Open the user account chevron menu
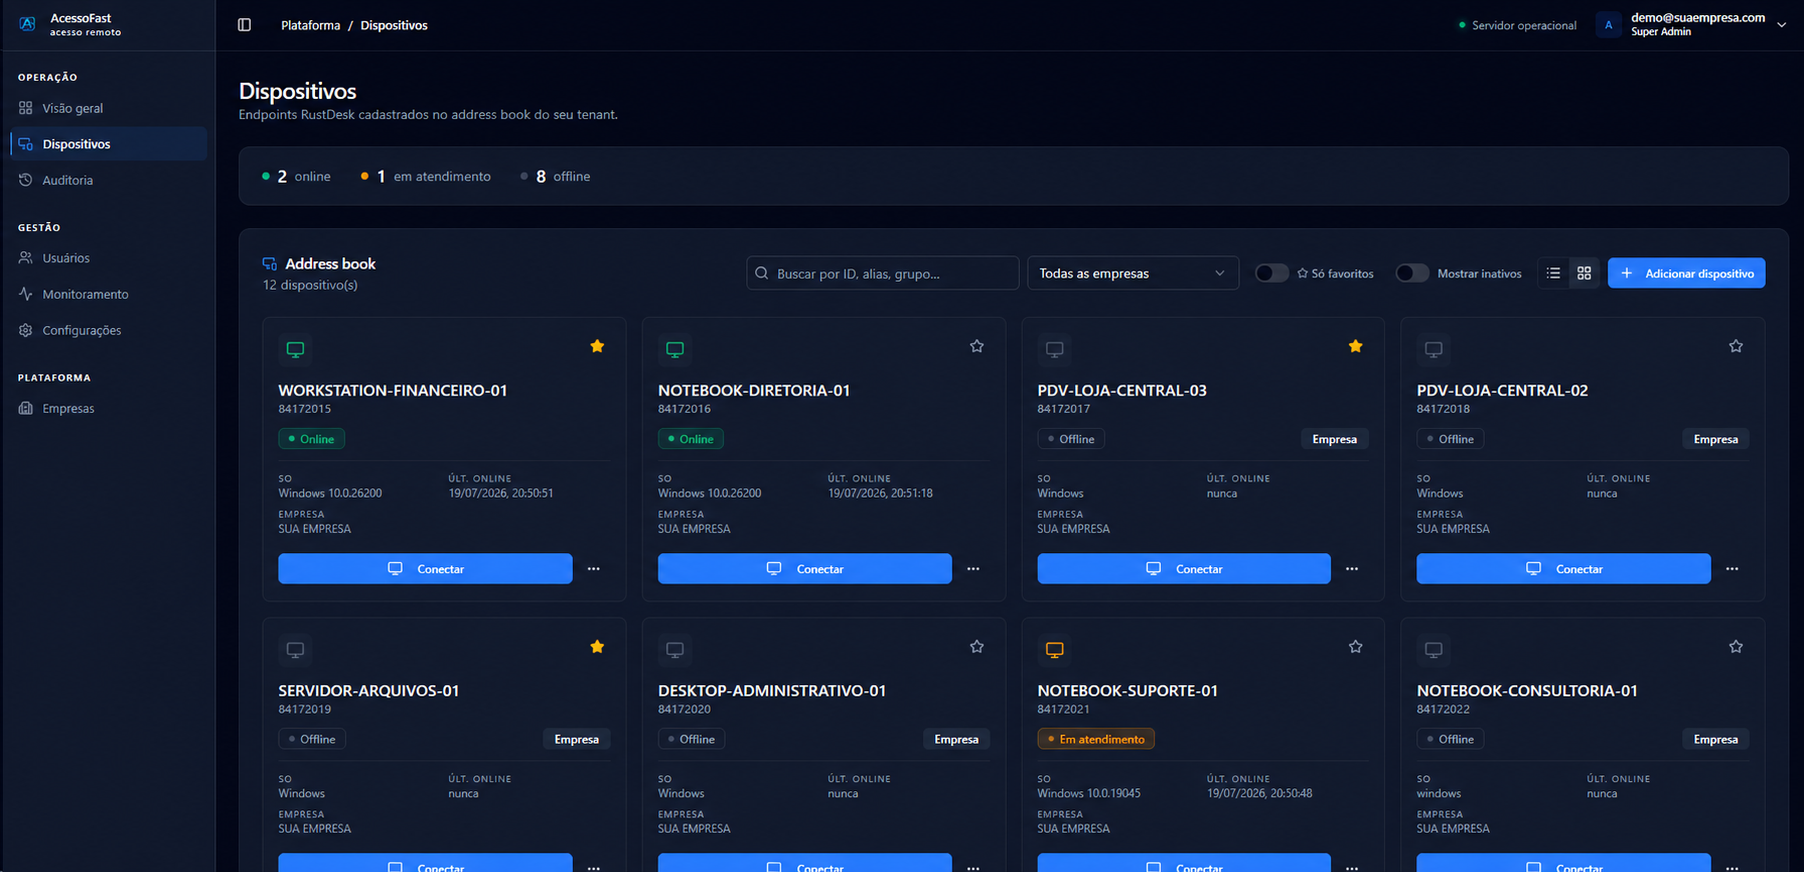Image resolution: width=1804 pixels, height=872 pixels. 1781,25
